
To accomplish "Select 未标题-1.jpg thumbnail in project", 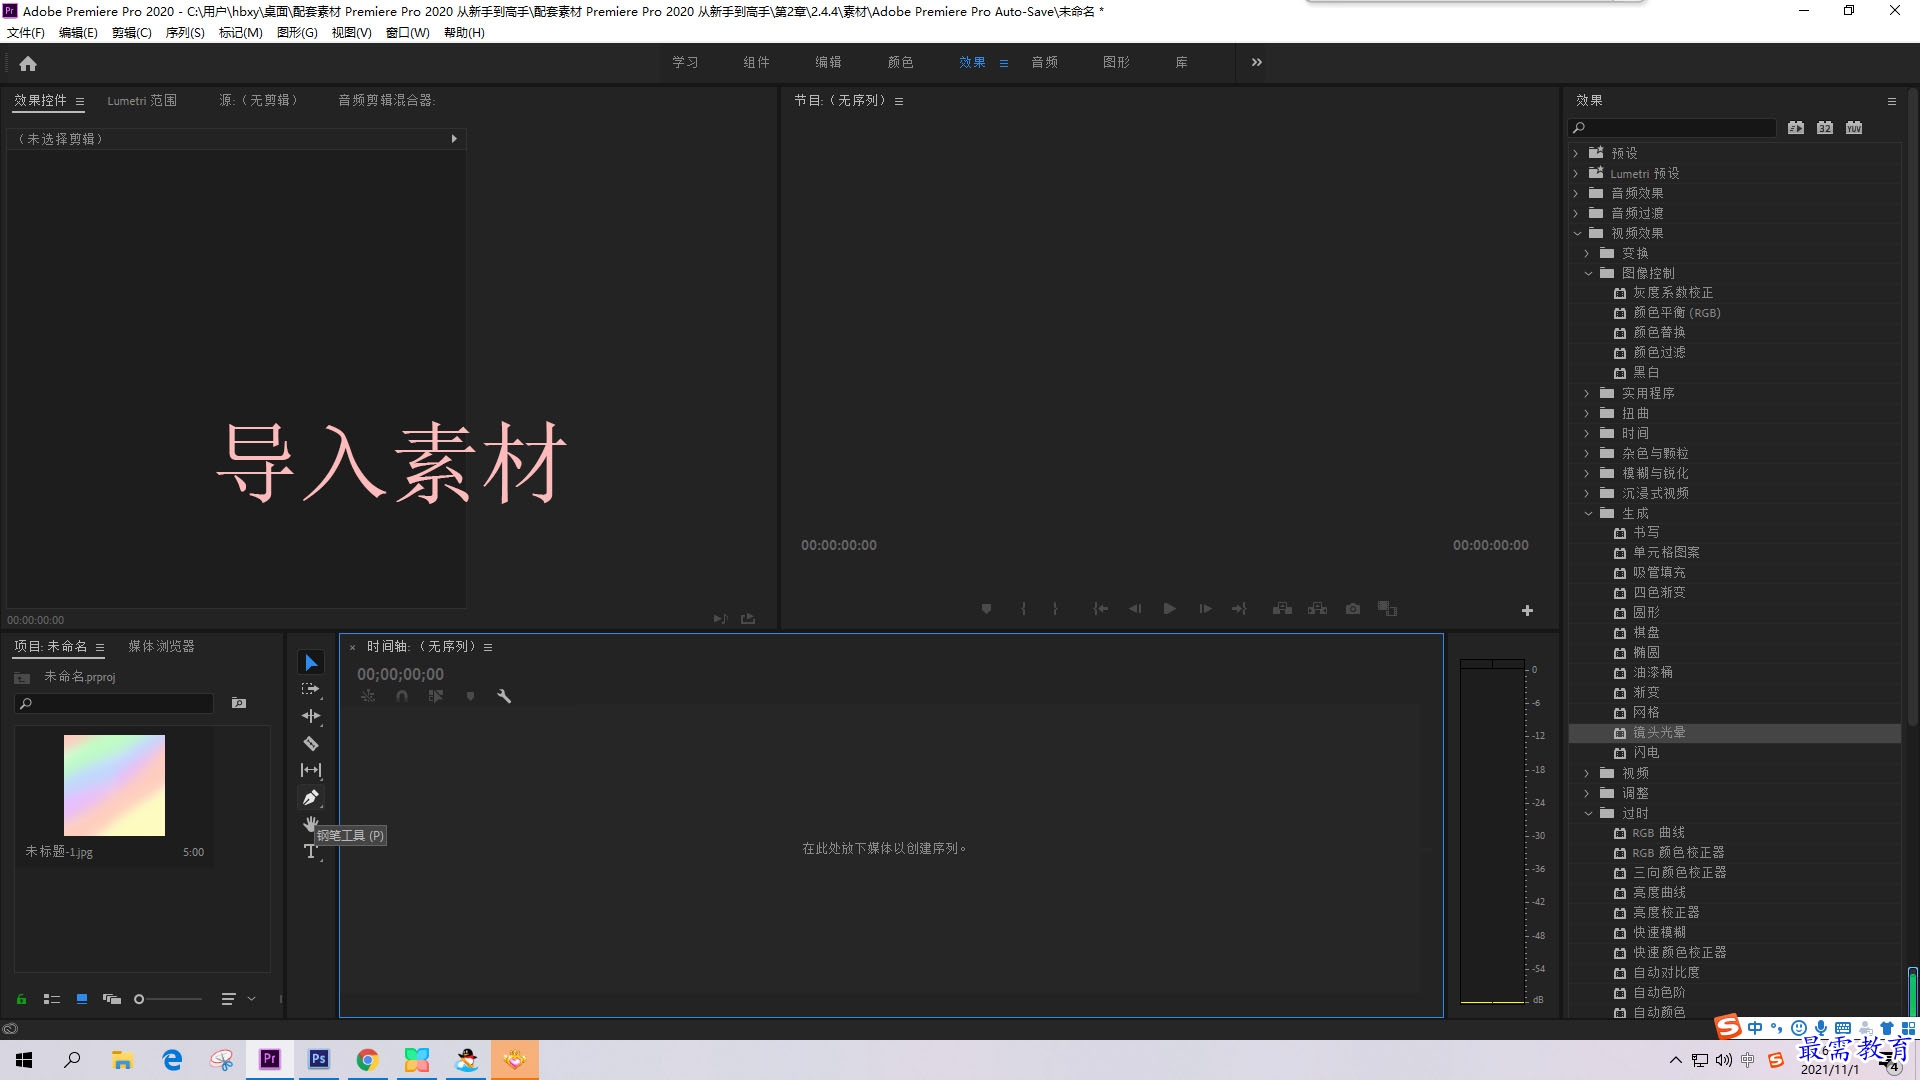I will tap(114, 786).
